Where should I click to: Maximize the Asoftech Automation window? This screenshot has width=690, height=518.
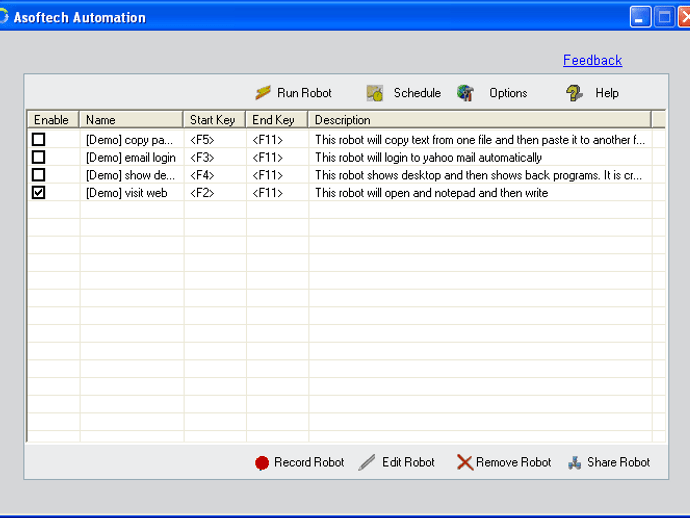point(664,17)
